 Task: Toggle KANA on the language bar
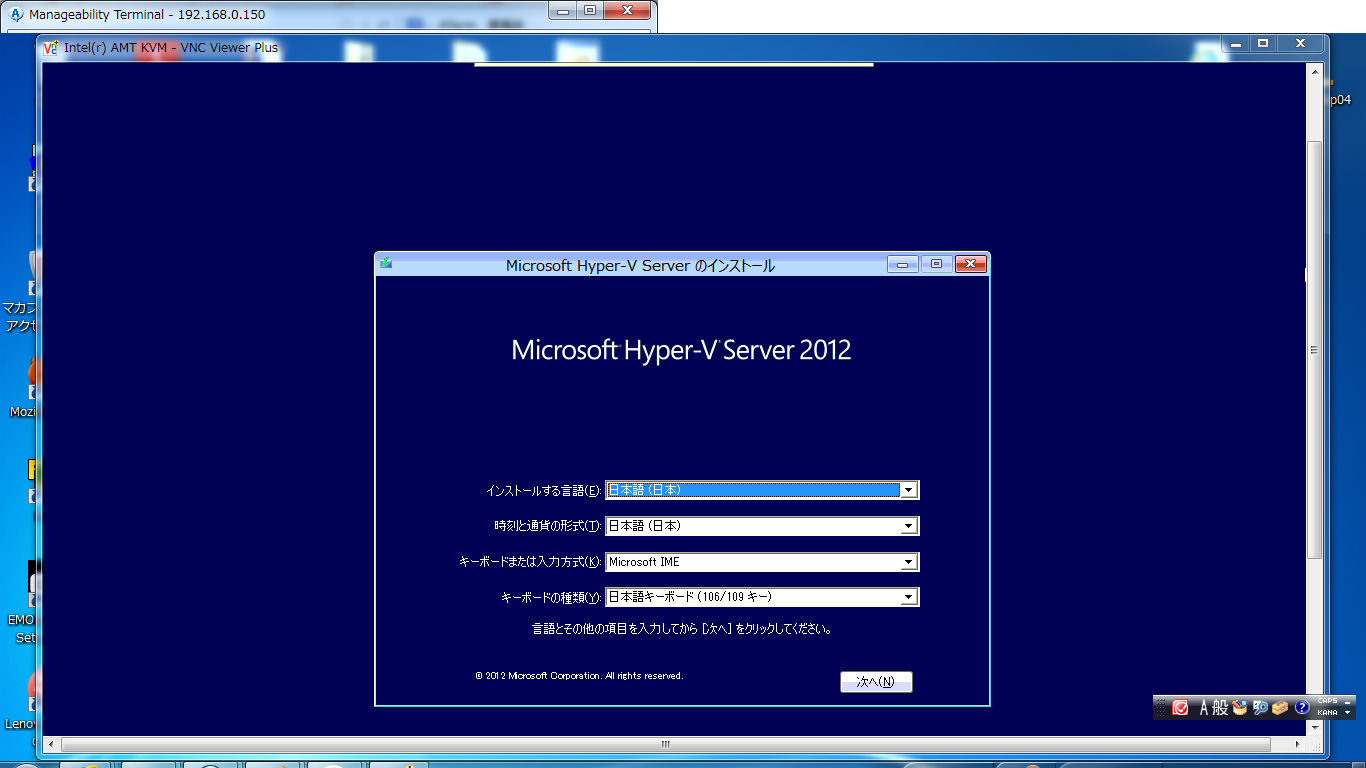[1327, 712]
